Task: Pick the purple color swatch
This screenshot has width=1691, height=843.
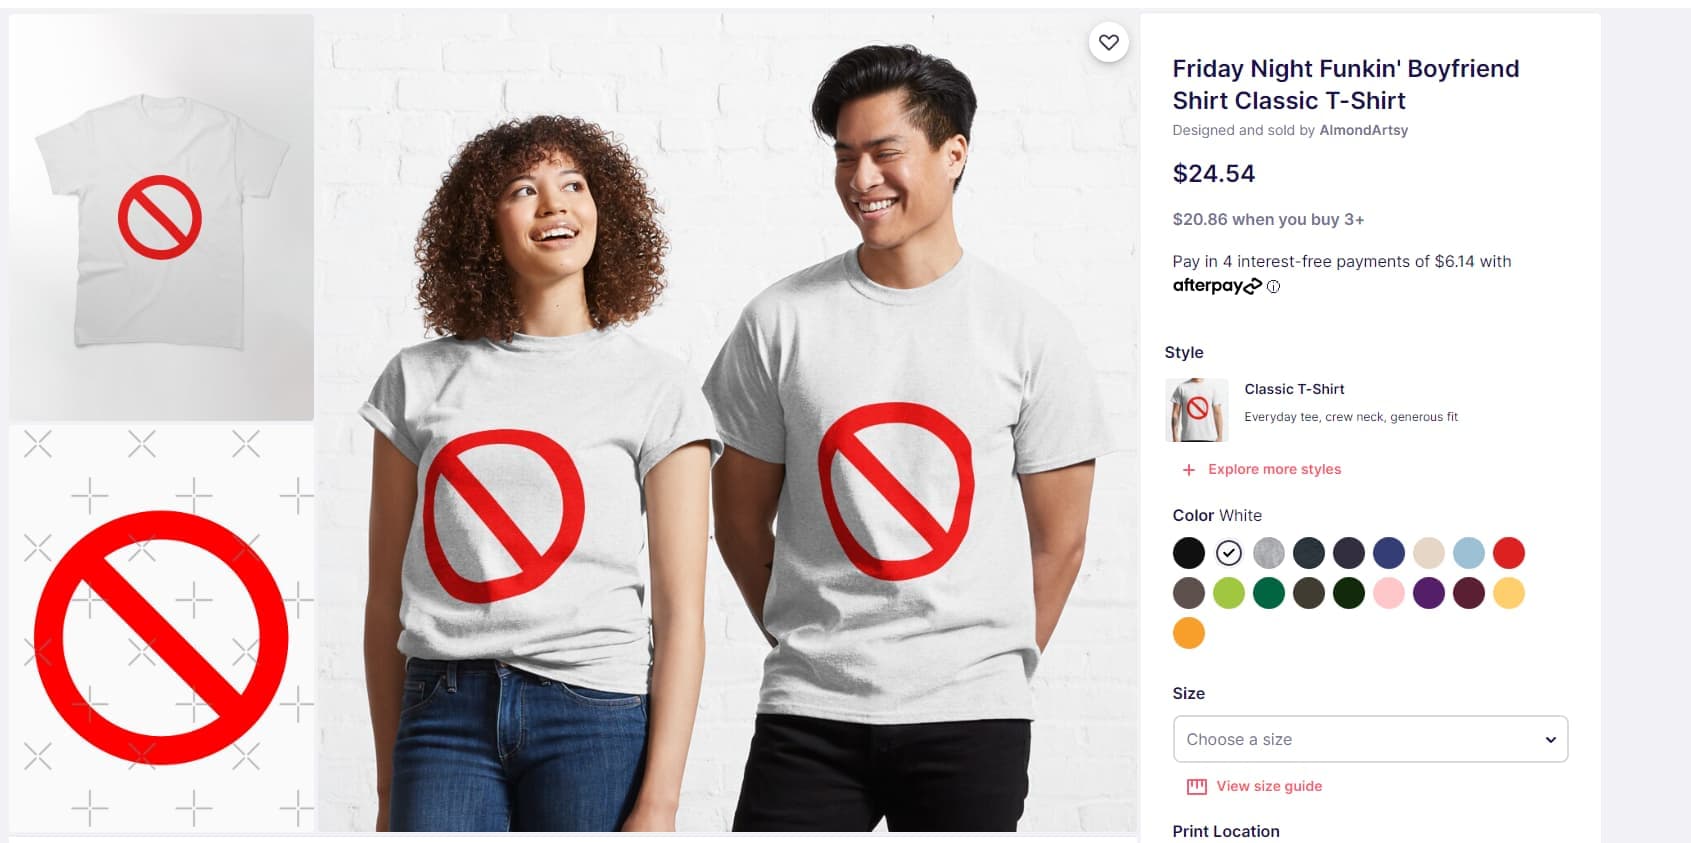Action: click(1429, 593)
